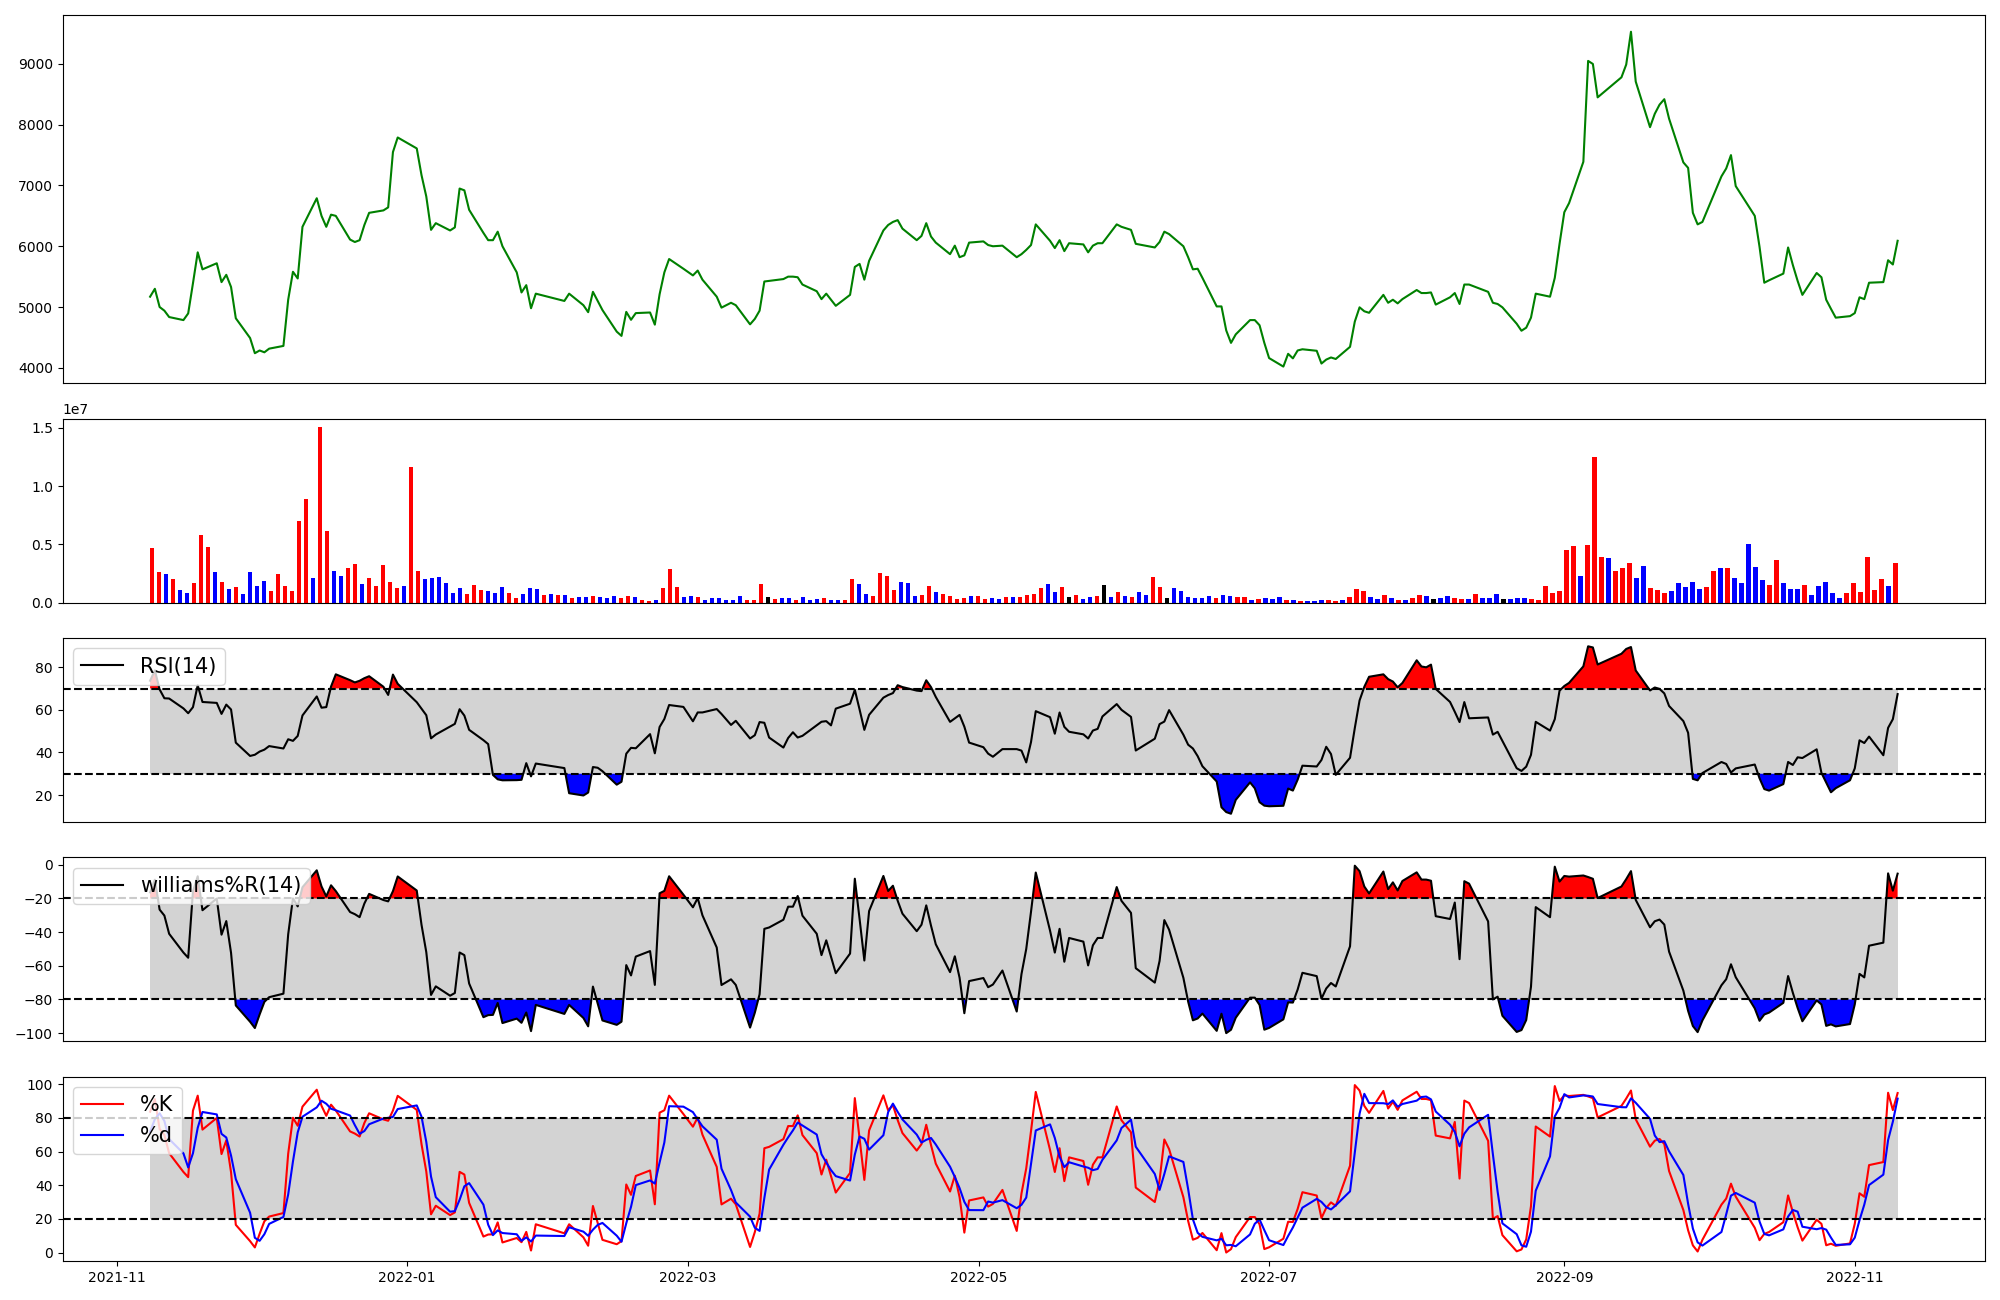Image resolution: width=2000 pixels, height=1300 pixels.
Task: Click the williams%R(14) legend label
Action: point(220,885)
